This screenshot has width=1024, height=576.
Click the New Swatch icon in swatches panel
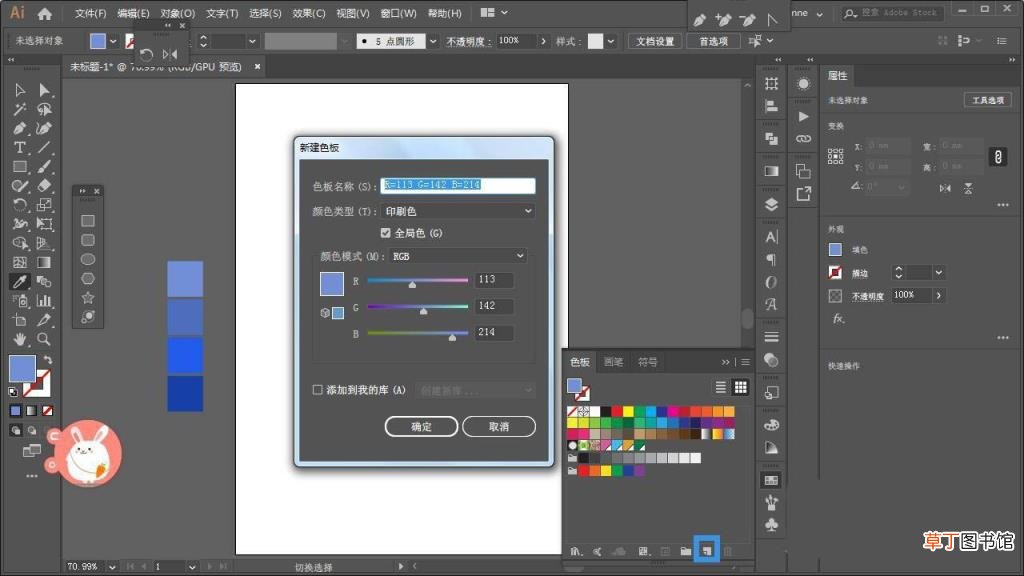[707, 551]
